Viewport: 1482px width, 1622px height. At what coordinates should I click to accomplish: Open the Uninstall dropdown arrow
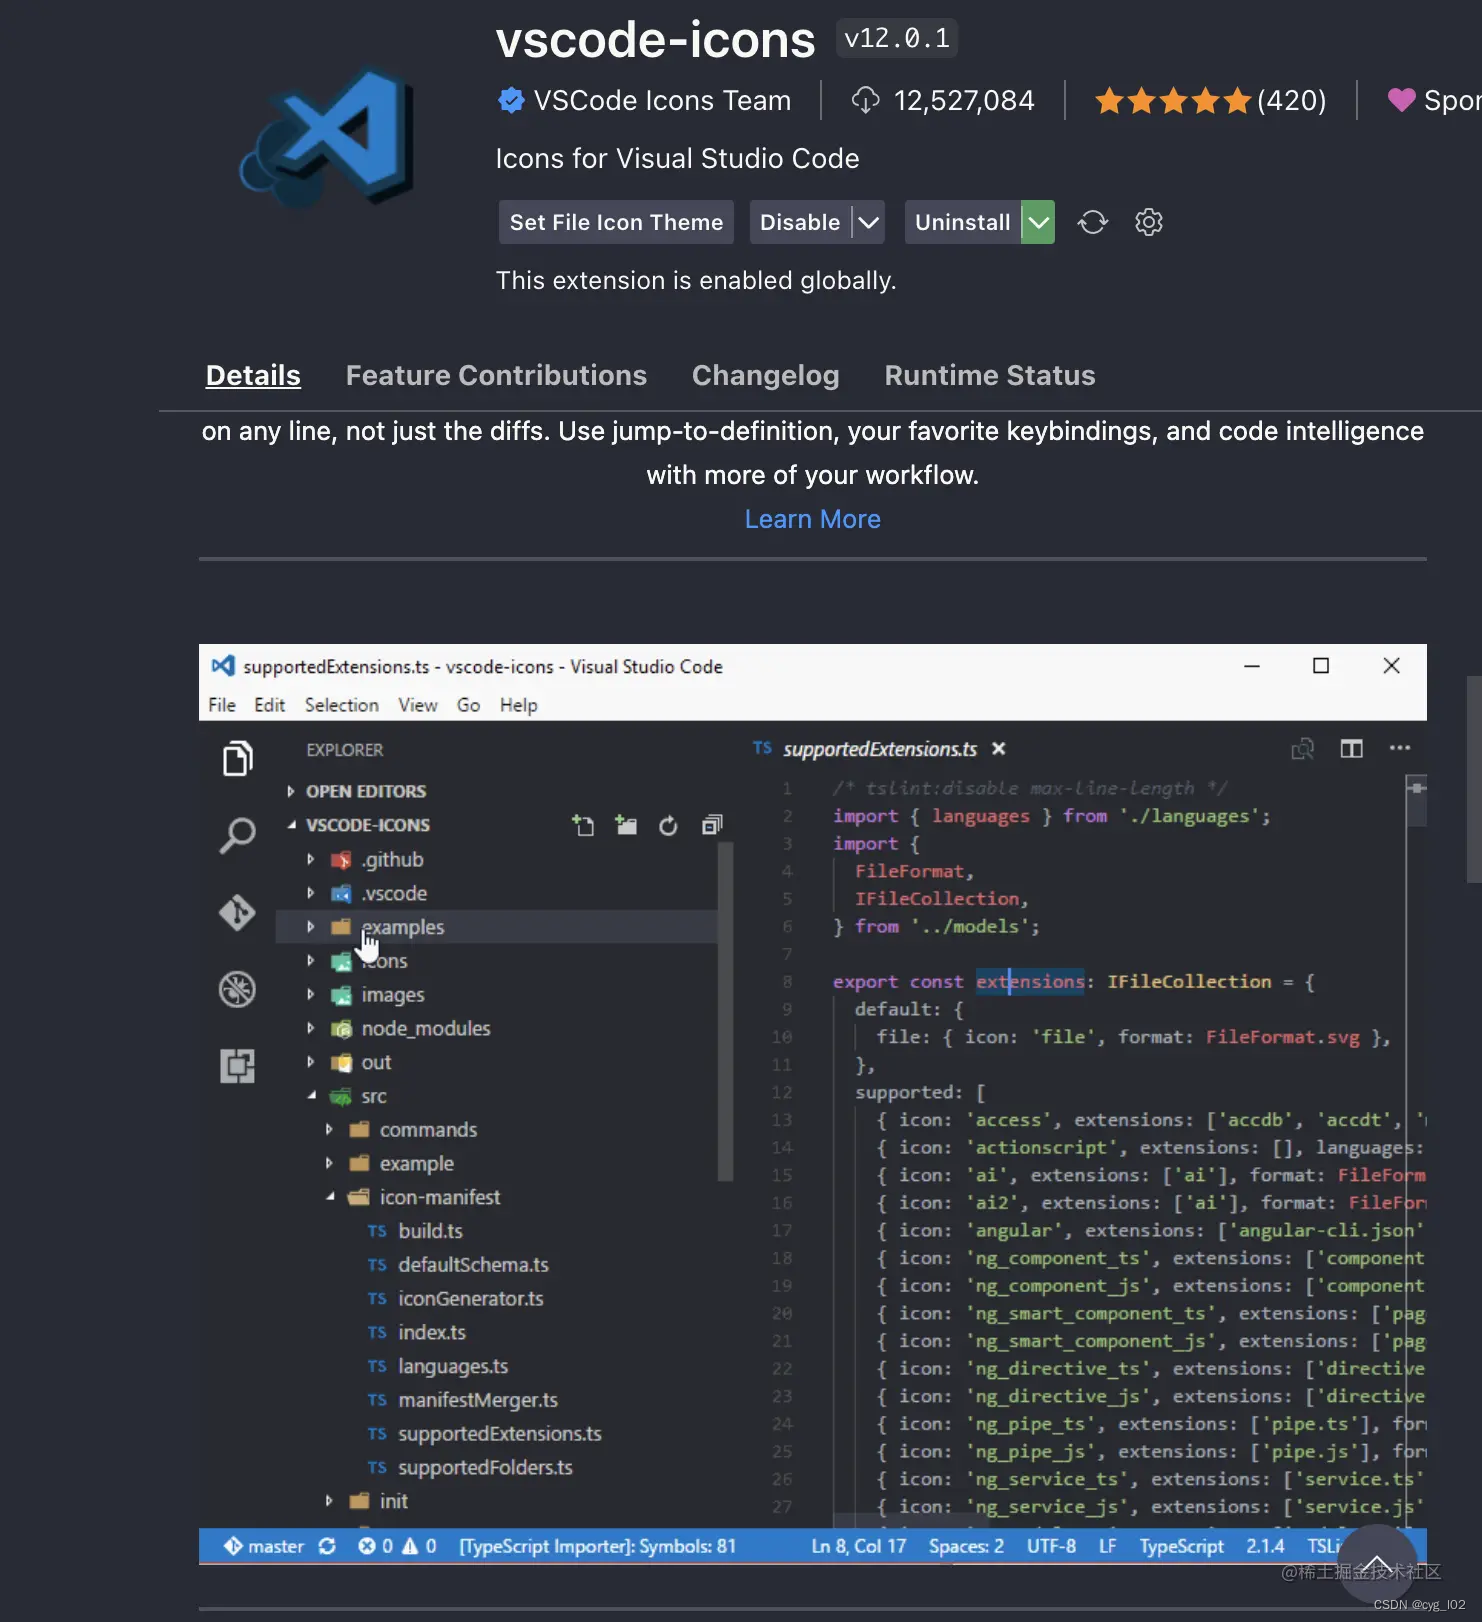pyautogui.click(x=1039, y=222)
